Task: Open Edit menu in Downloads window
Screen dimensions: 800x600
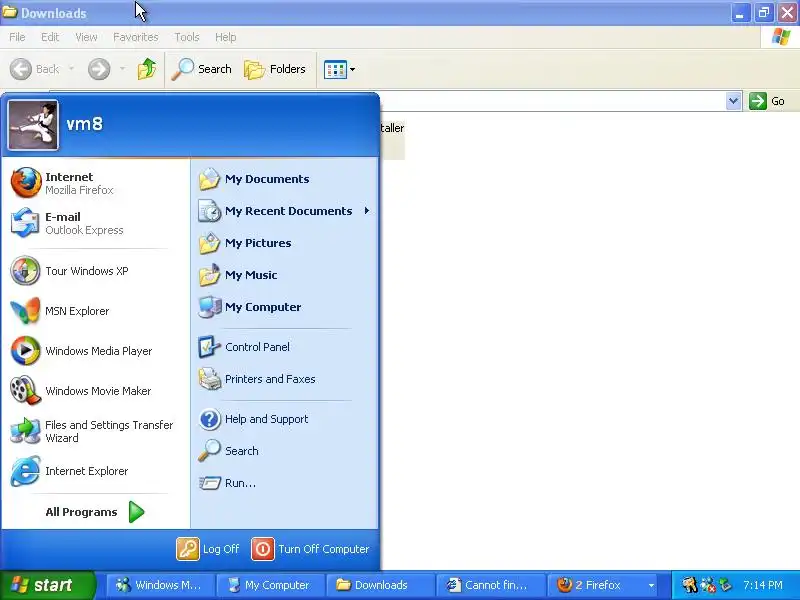Action: 50,37
